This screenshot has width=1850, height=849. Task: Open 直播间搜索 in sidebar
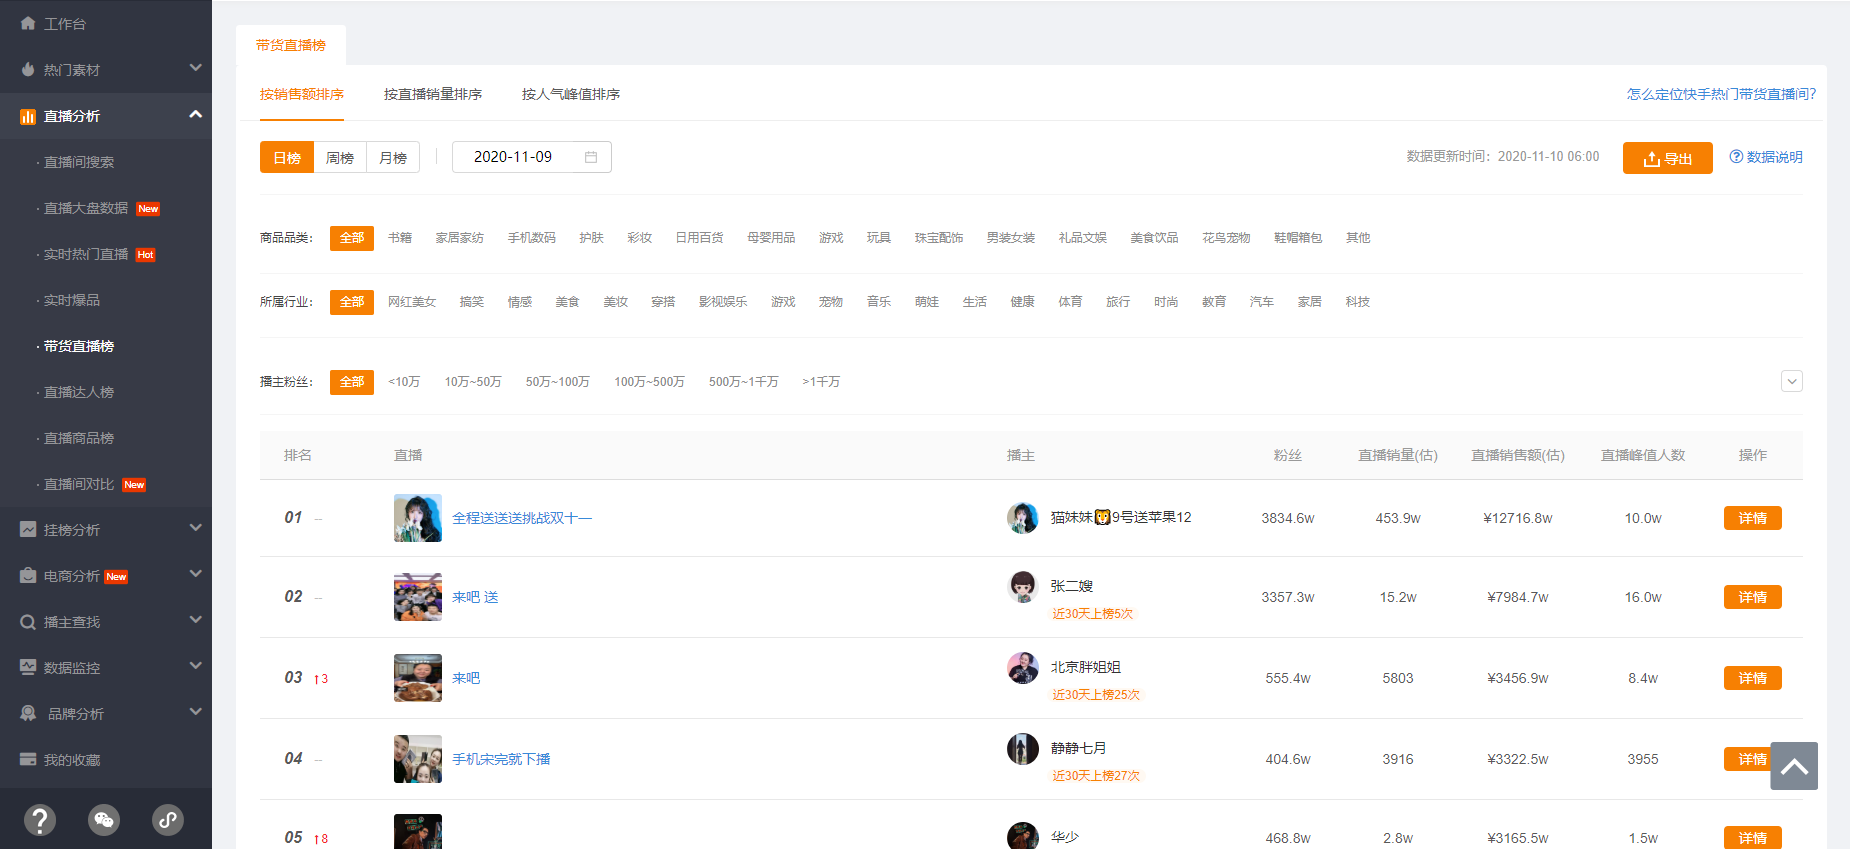(79, 162)
